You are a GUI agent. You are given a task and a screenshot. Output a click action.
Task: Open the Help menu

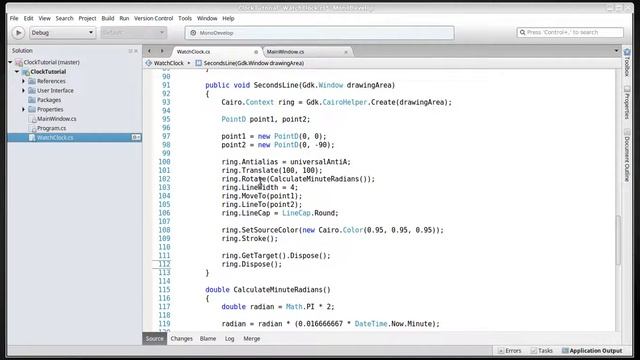click(228, 18)
